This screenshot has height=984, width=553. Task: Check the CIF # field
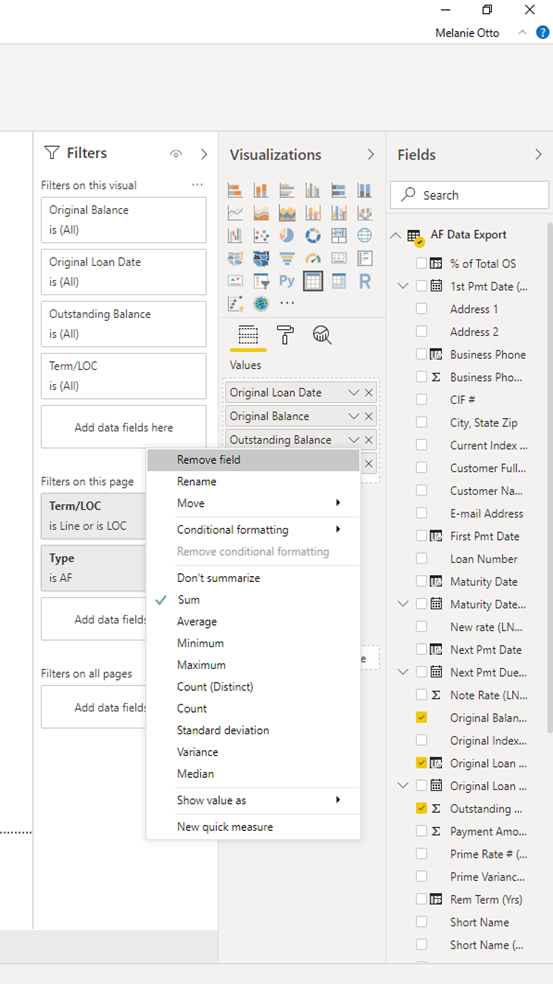(x=421, y=399)
